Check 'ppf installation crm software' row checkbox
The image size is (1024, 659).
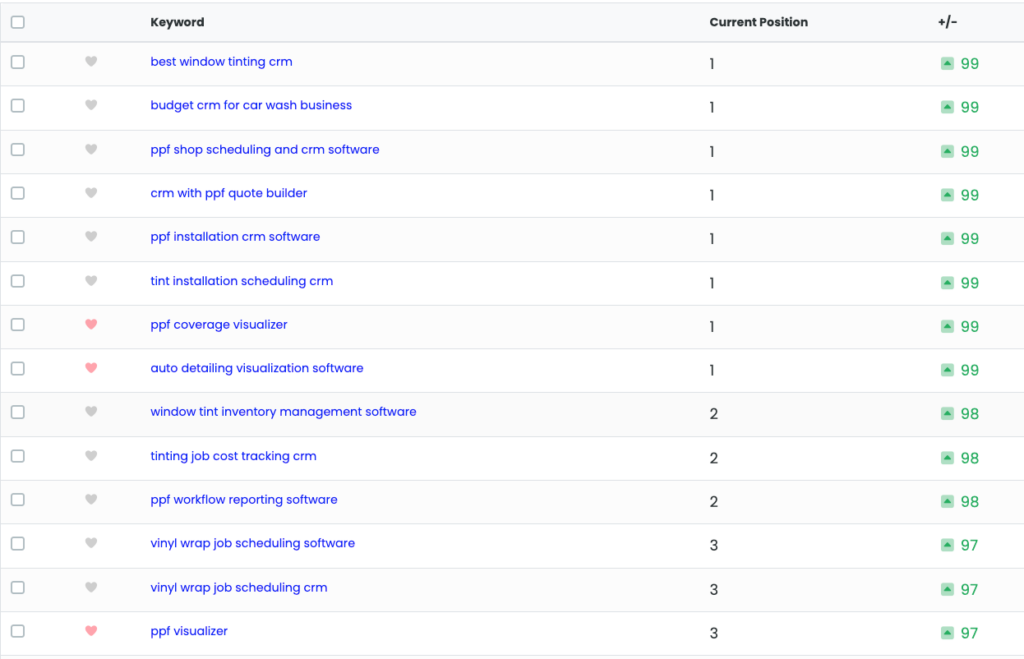point(18,237)
